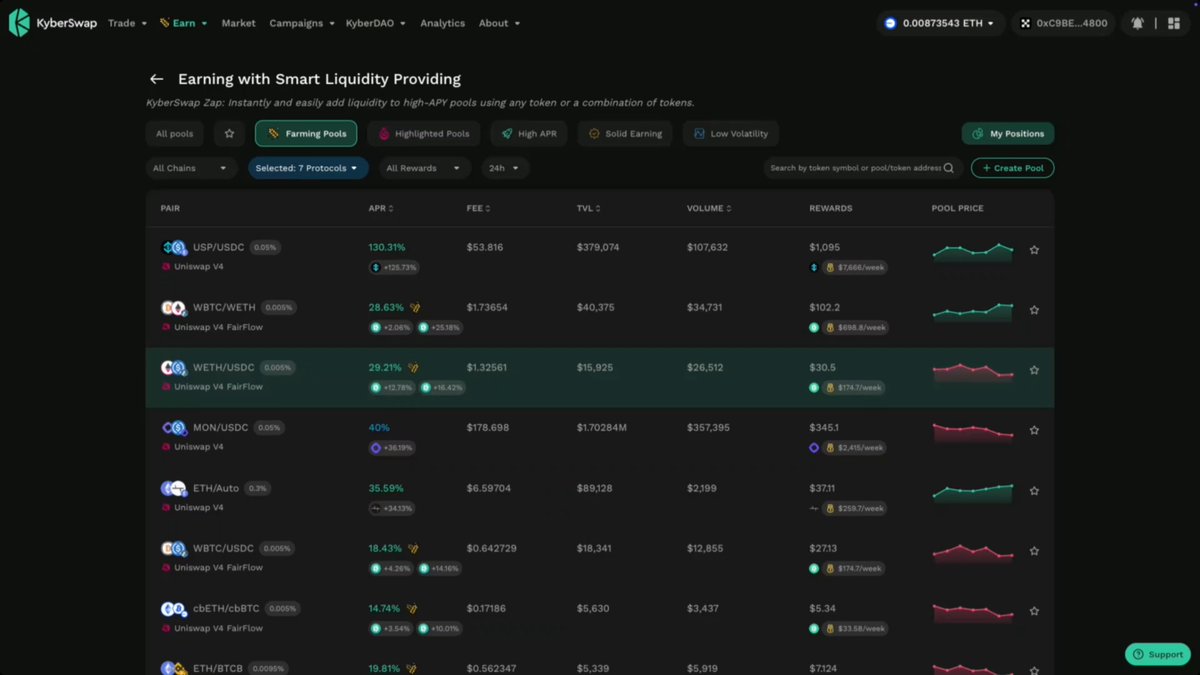The width and height of the screenshot is (1200, 675).
Task: Go to the Analytics page
Action: click(442, 23)
